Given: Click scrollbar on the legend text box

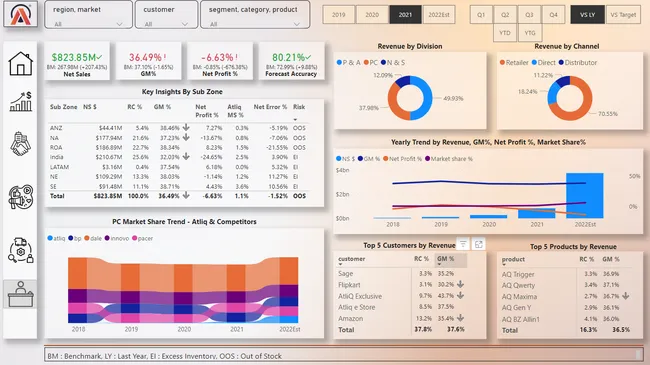Looking at the screenshot, I should point(639,354).
